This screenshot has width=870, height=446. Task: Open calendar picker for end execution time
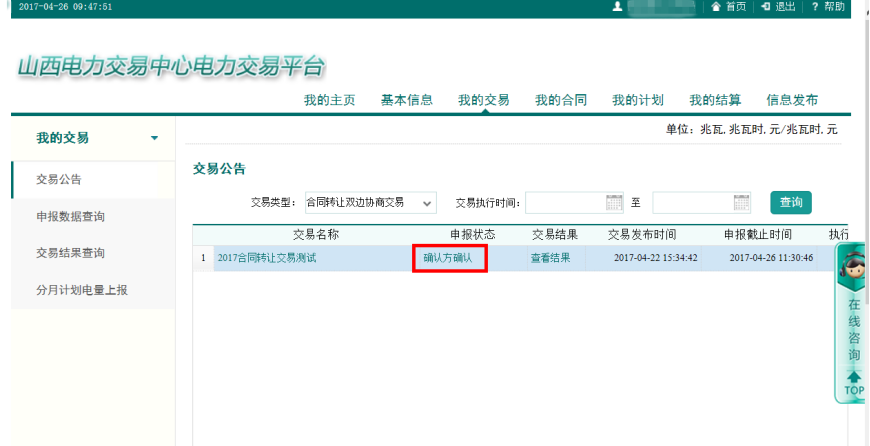pos(741,203)
